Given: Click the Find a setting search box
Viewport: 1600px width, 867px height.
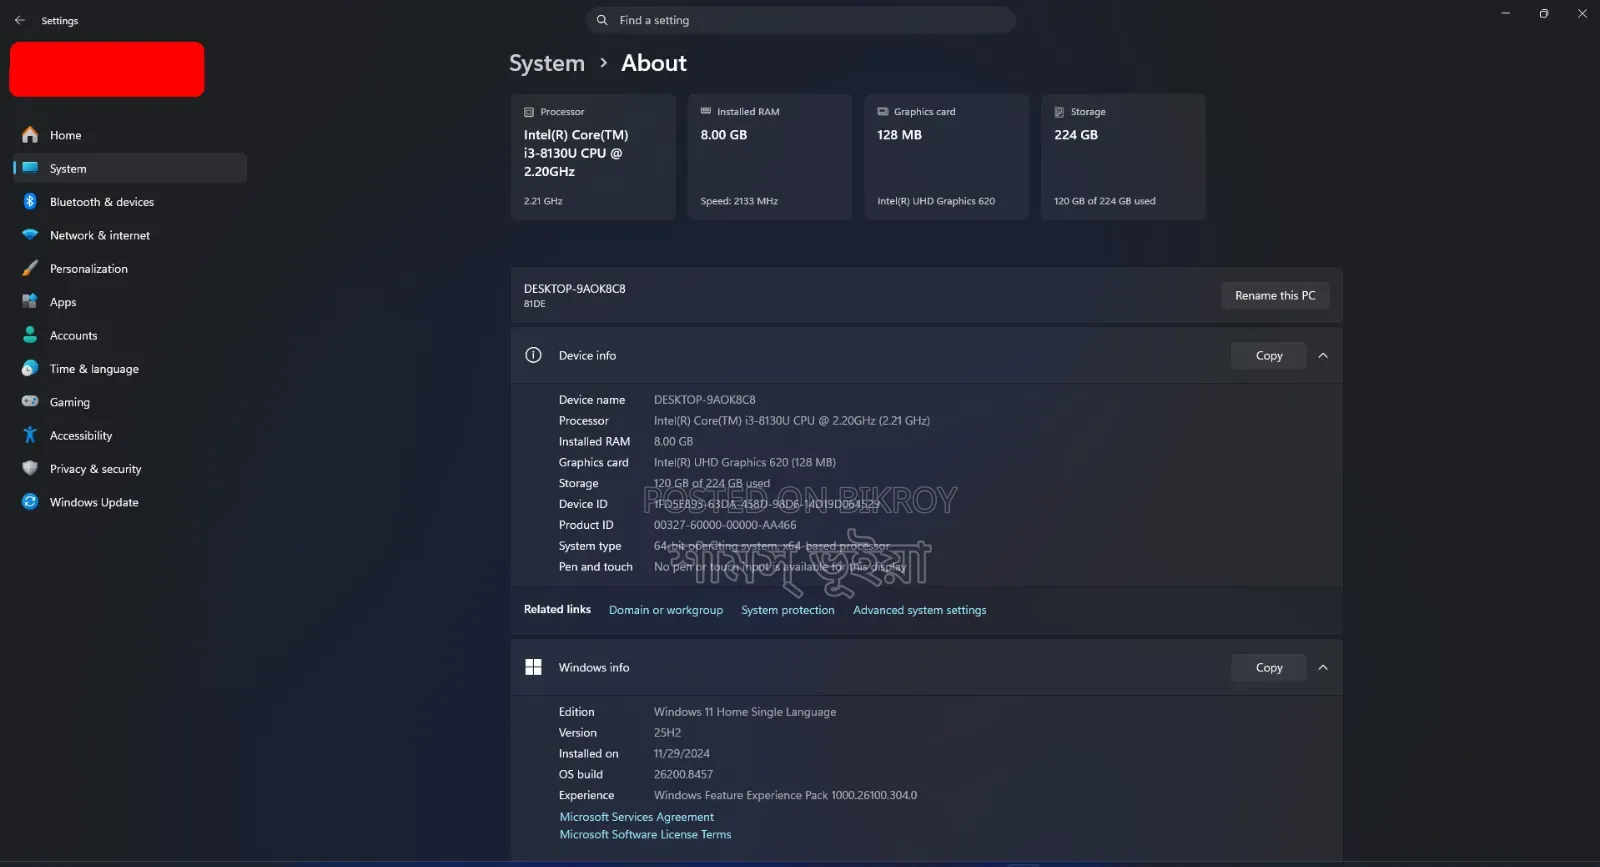Looking at the screenshot, I should point(801,20).
